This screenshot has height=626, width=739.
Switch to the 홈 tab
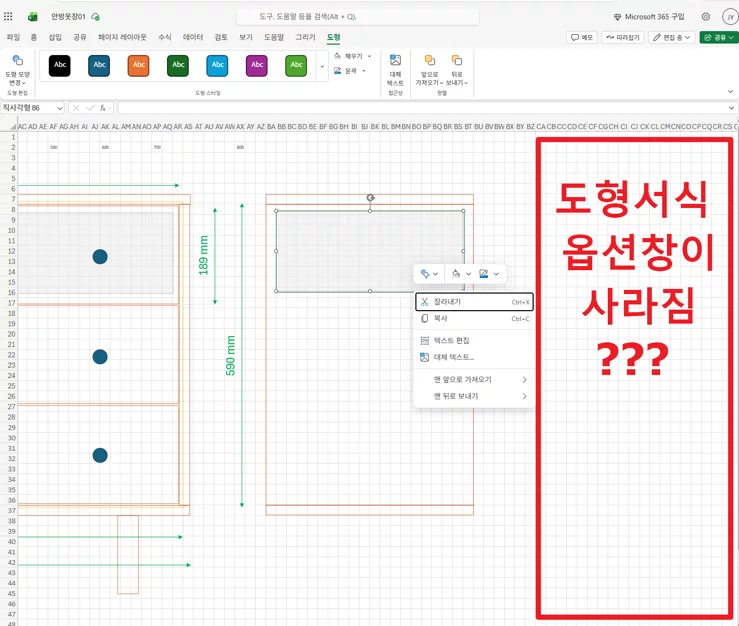coord(33,37)
